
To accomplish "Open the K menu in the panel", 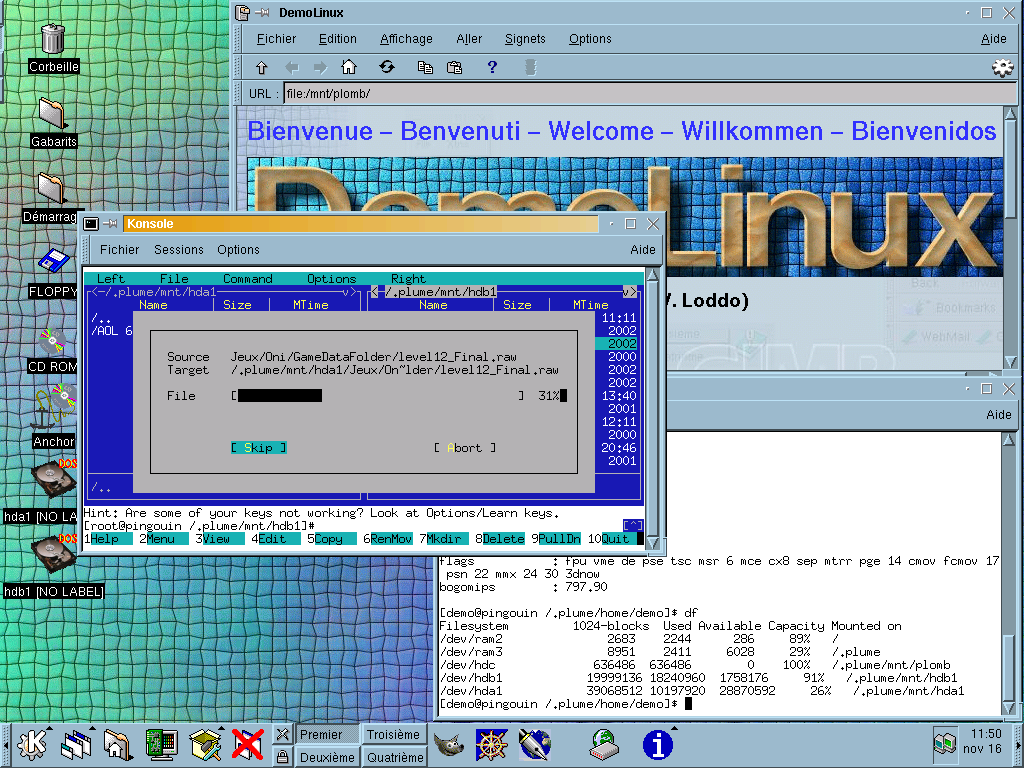I will coord(31,744).
